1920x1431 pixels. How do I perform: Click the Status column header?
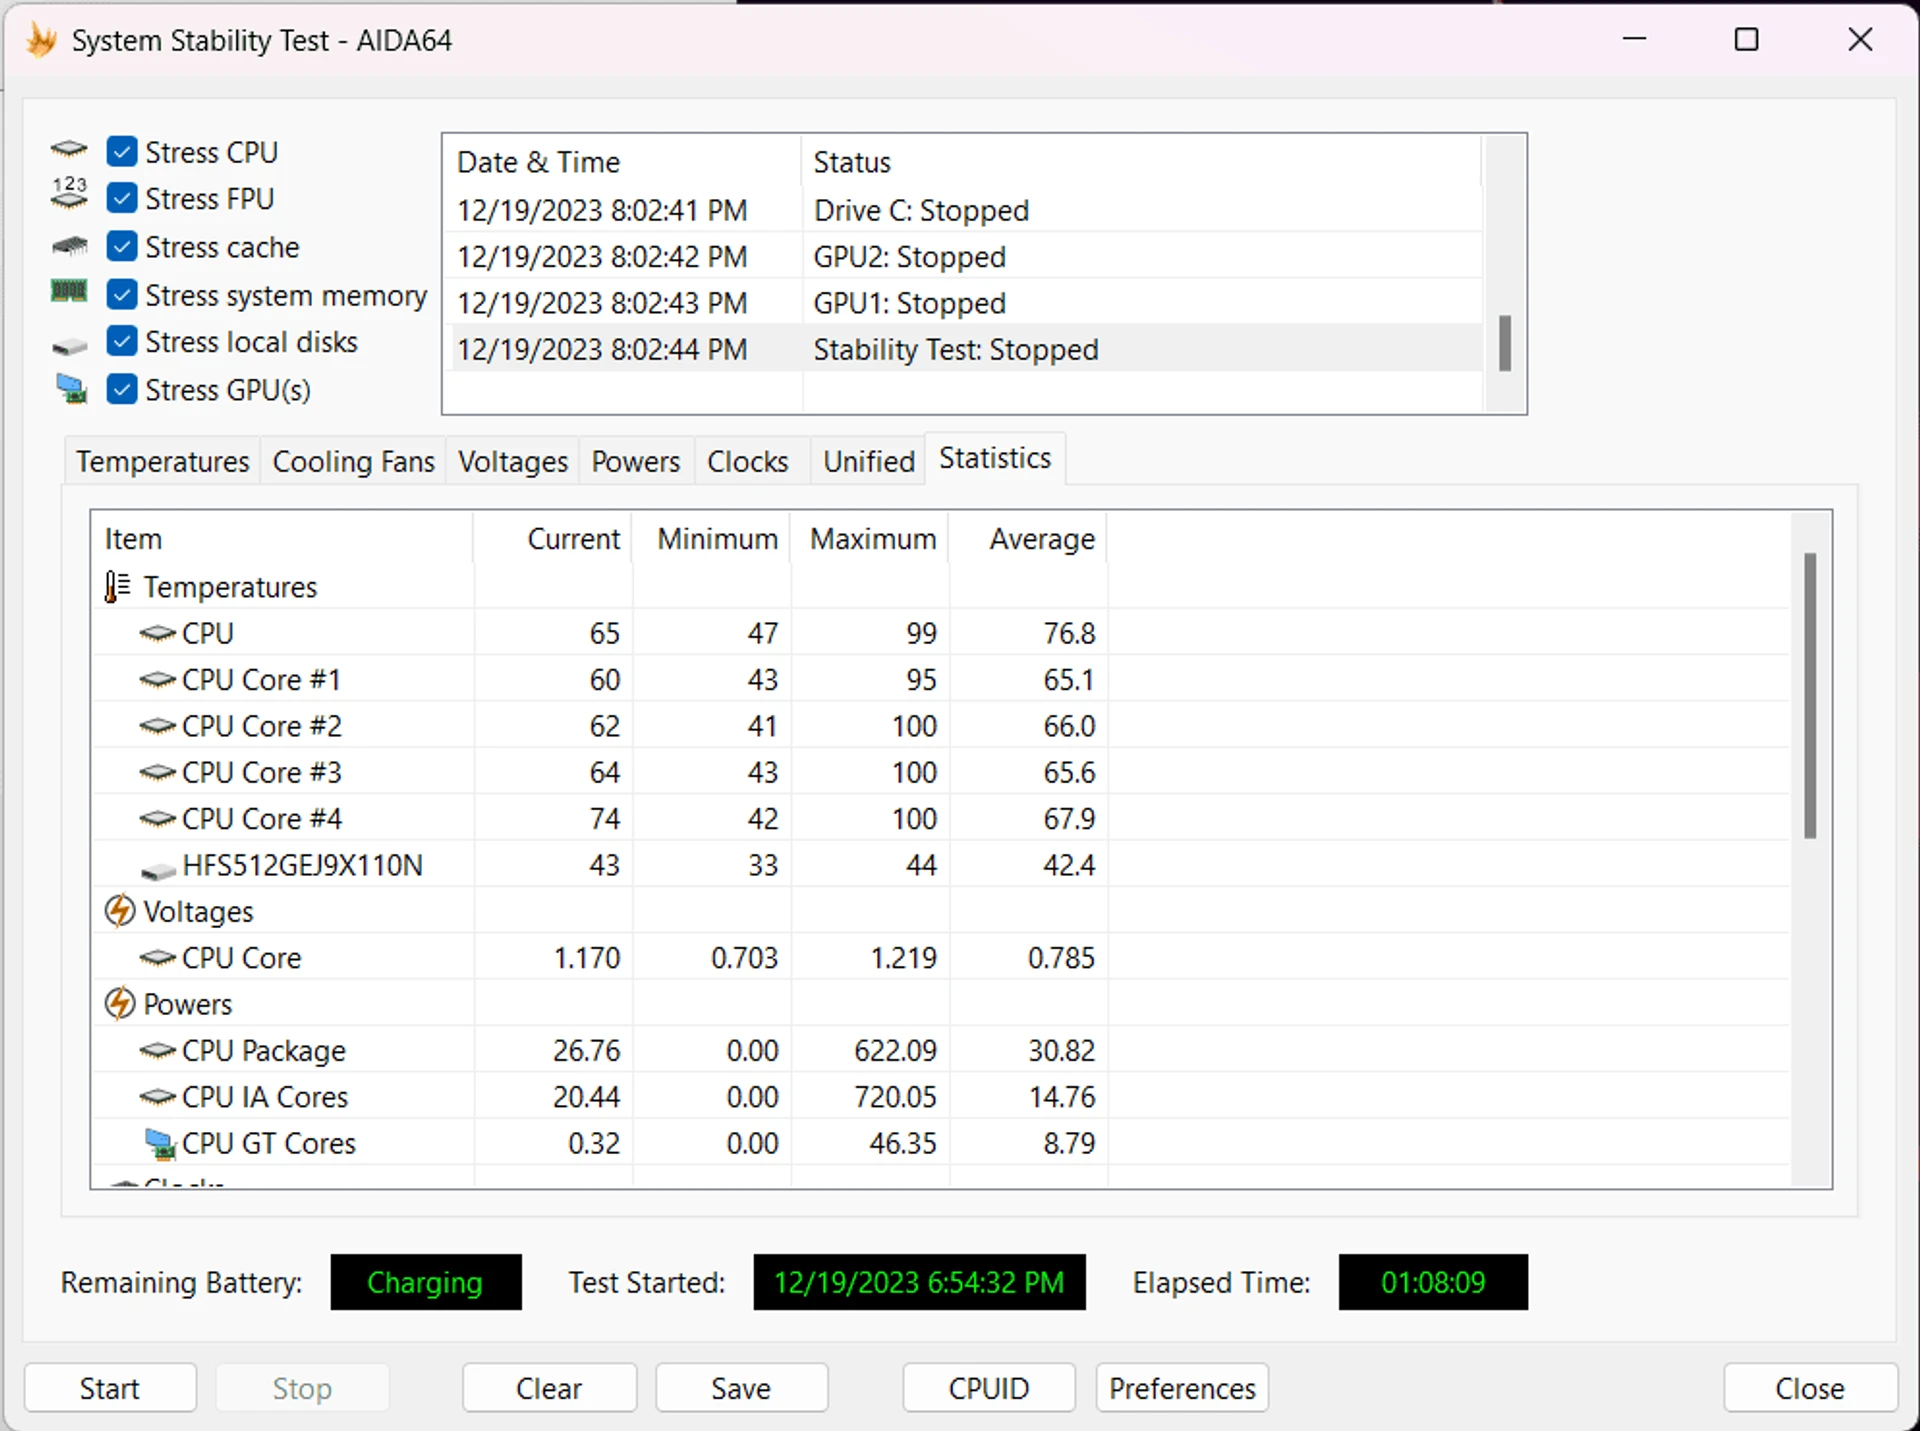click(x=1141, y=162)
